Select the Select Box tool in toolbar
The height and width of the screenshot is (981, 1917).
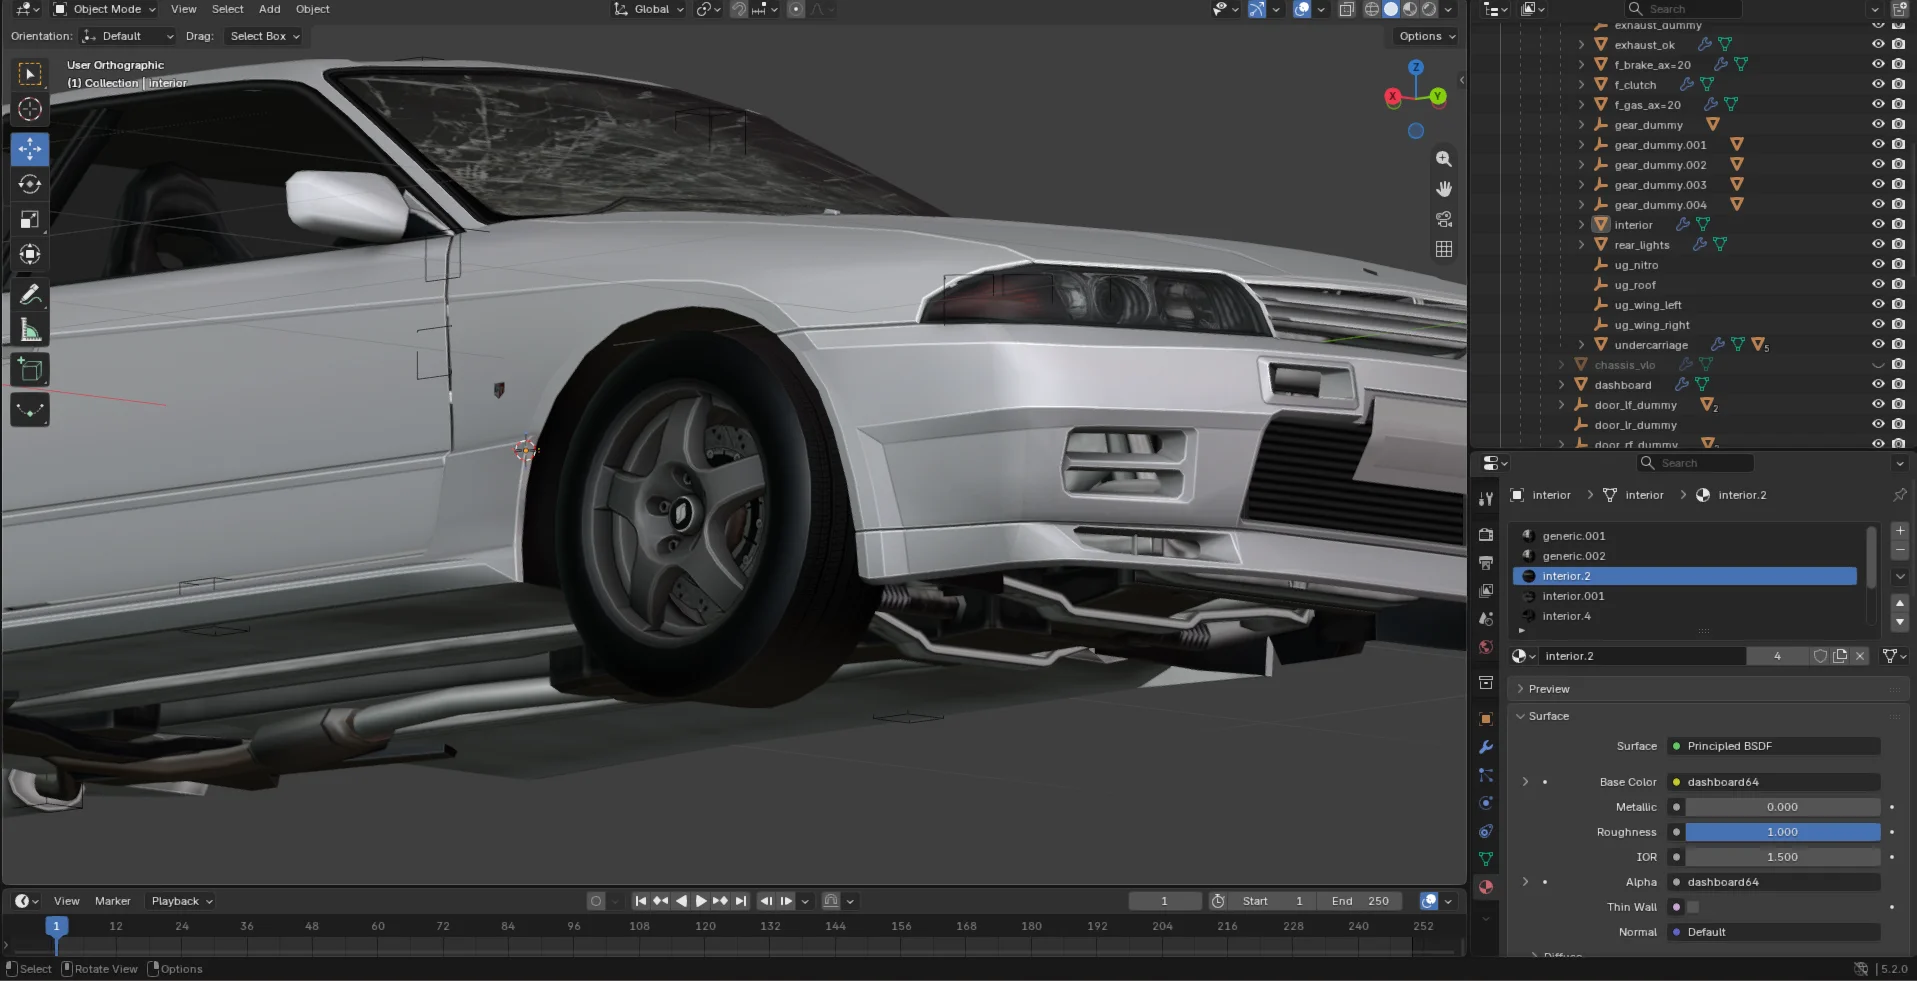pyautogui.click(x=30, y=74)
